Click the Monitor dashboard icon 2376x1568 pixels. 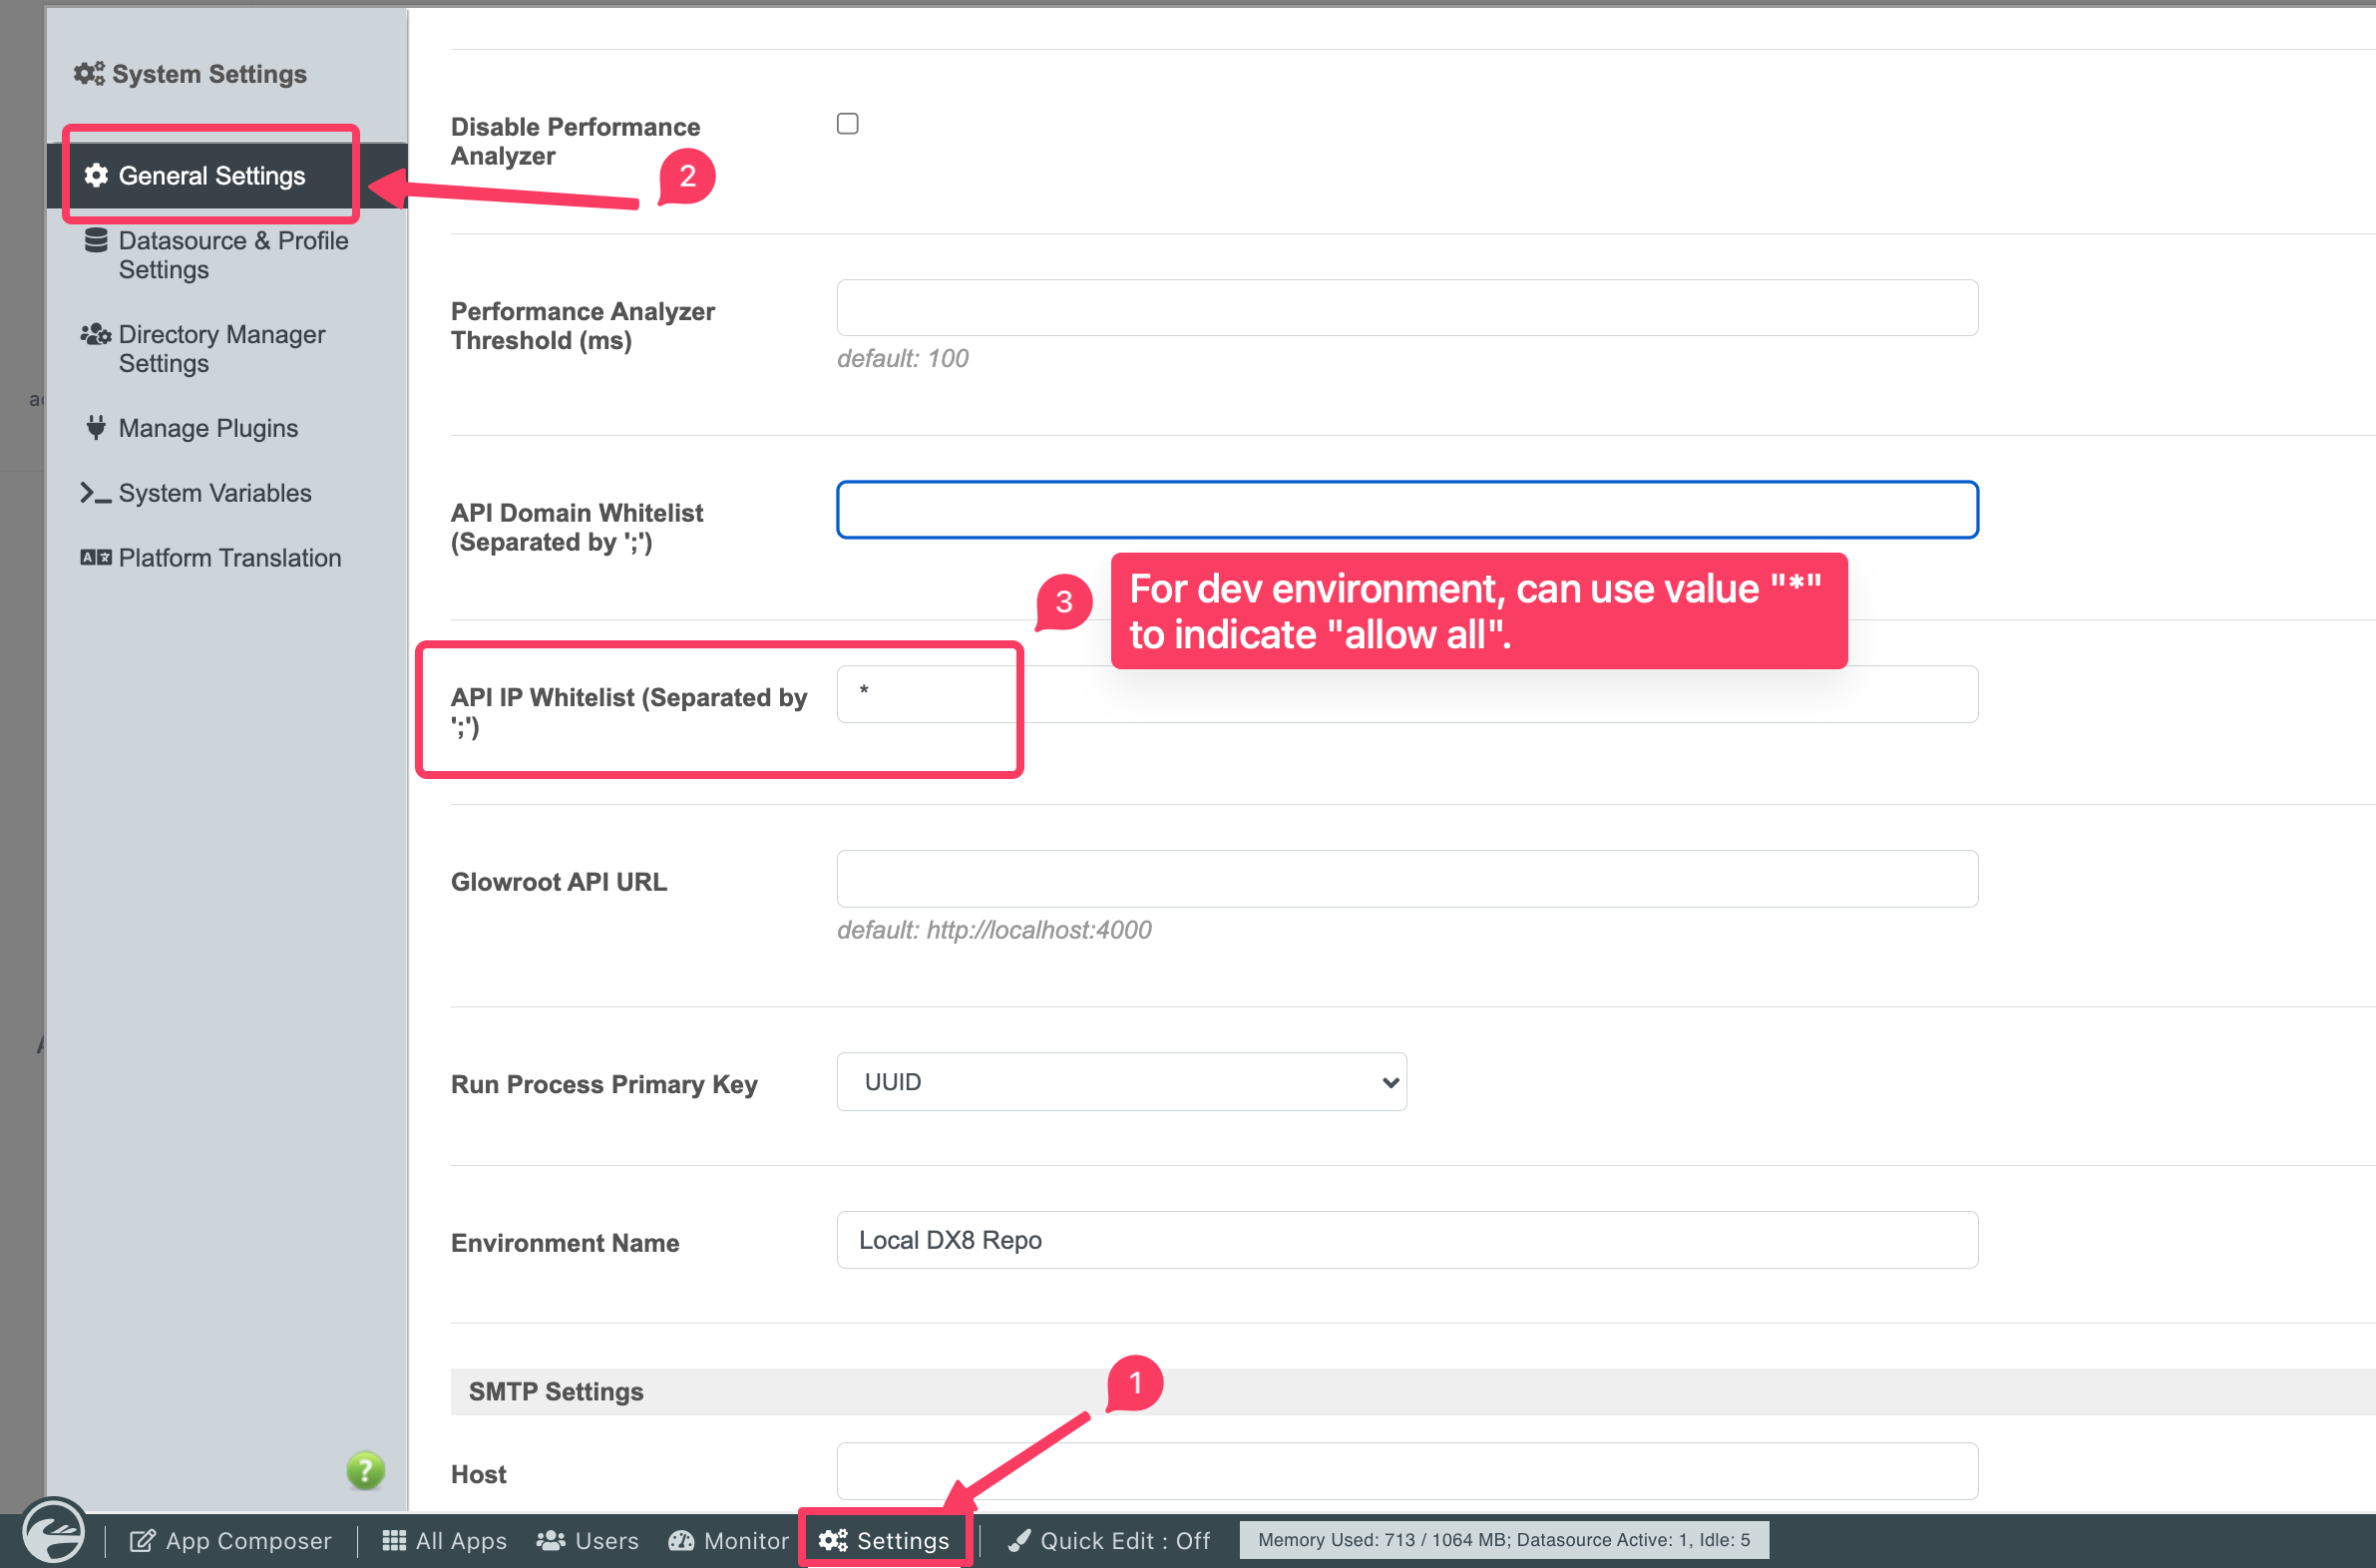(682, 1541)
